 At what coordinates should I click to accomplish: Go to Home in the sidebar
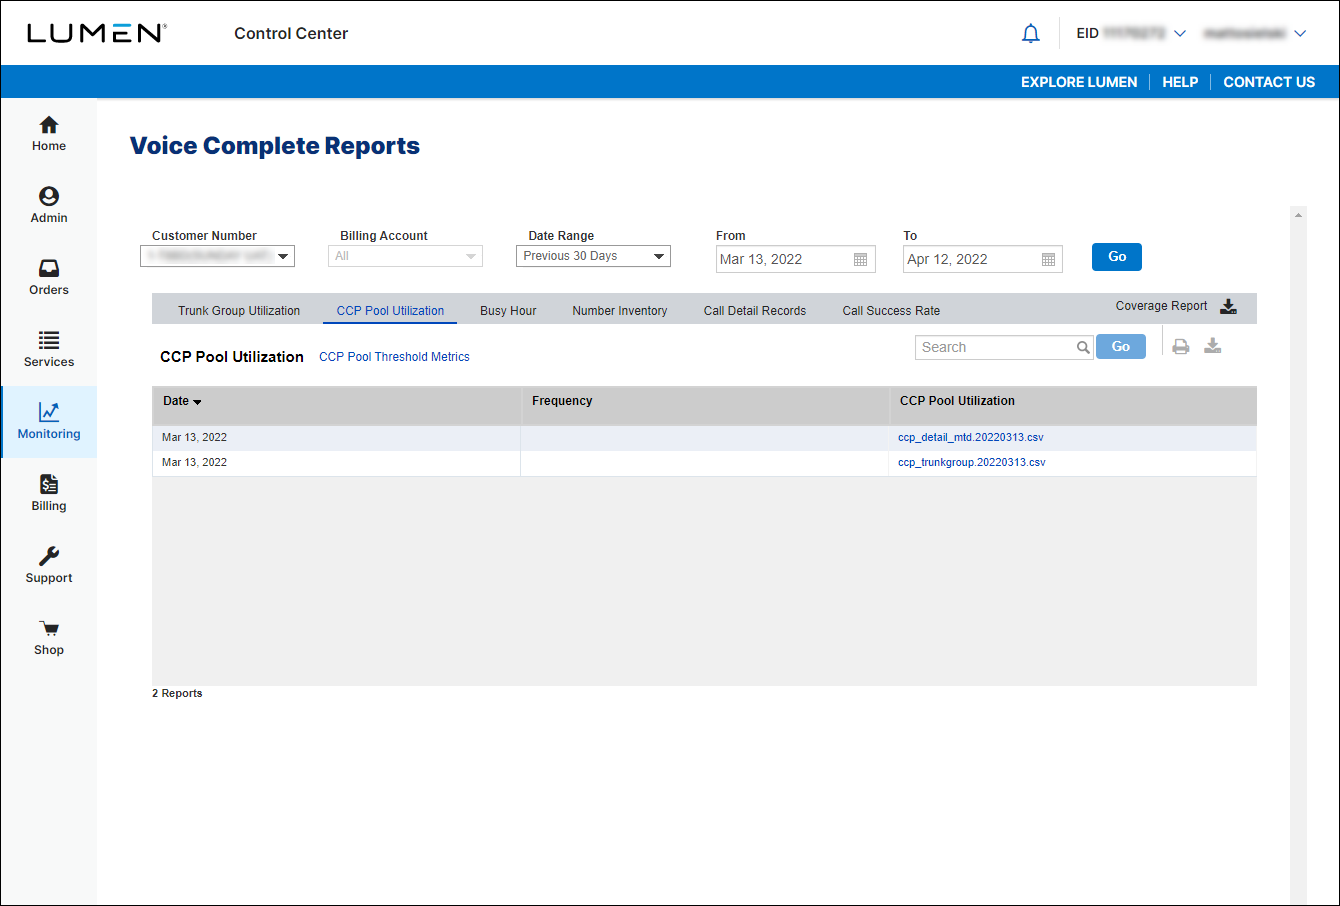pyautogui.click(x=49, y=134)
